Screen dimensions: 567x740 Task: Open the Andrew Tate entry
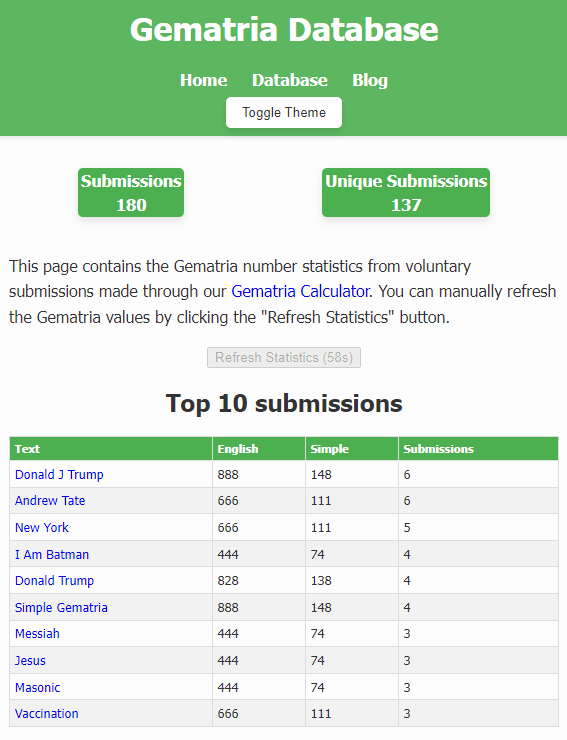pyautogui.click(x=50, y=500)
